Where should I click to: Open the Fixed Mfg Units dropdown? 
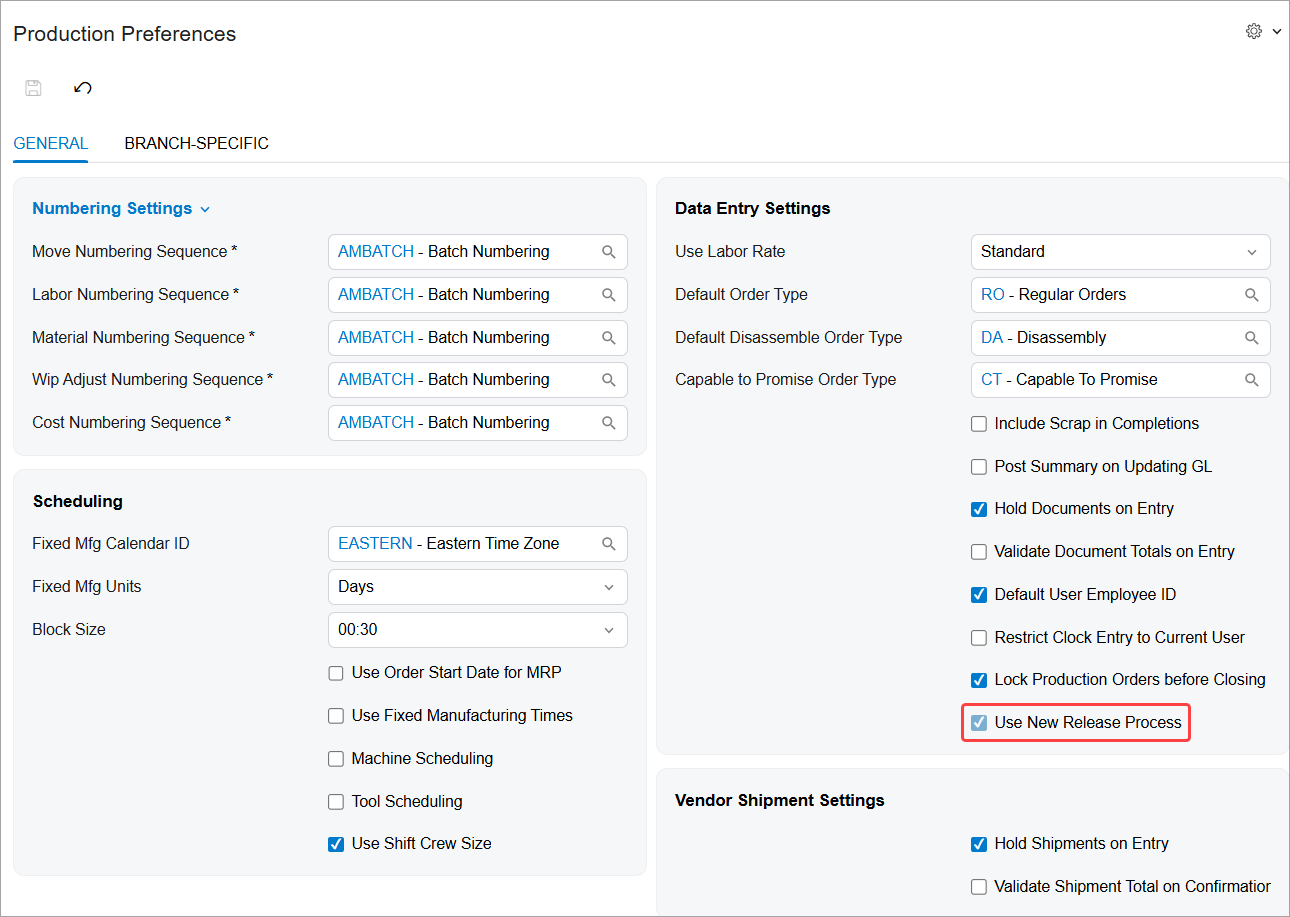coord(477,587)
